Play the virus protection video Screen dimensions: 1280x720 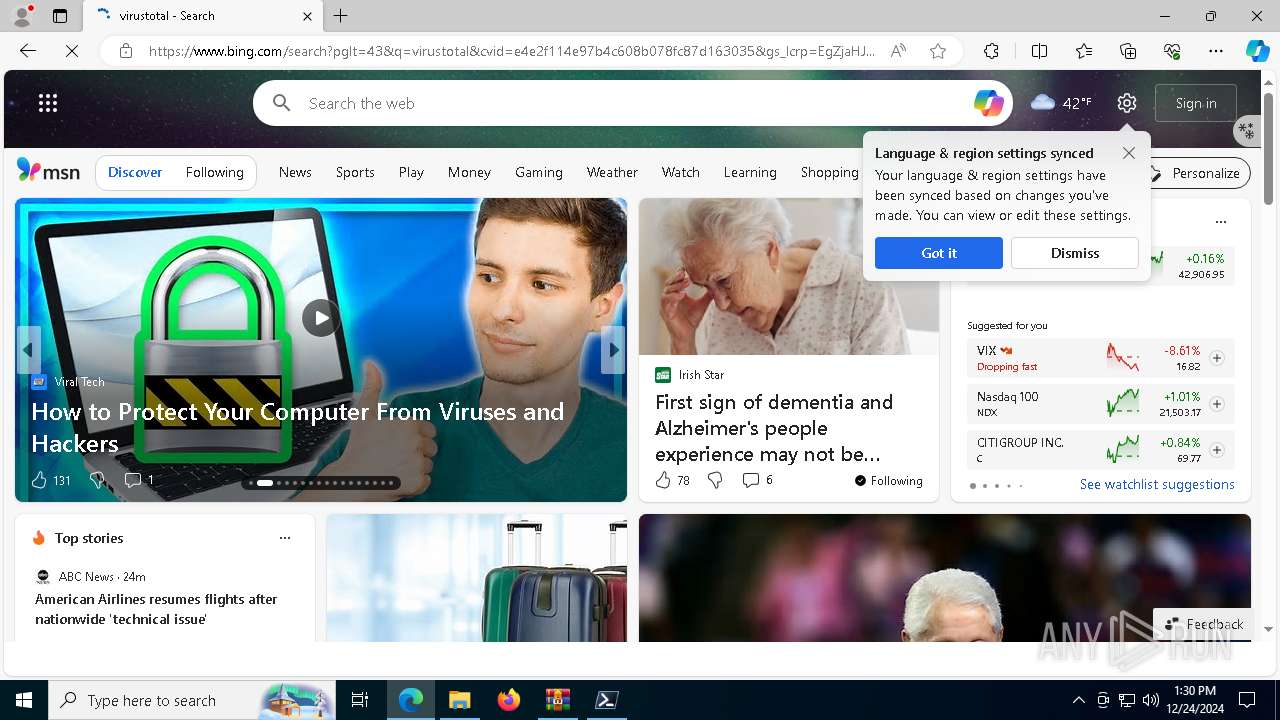pos(320,318)
